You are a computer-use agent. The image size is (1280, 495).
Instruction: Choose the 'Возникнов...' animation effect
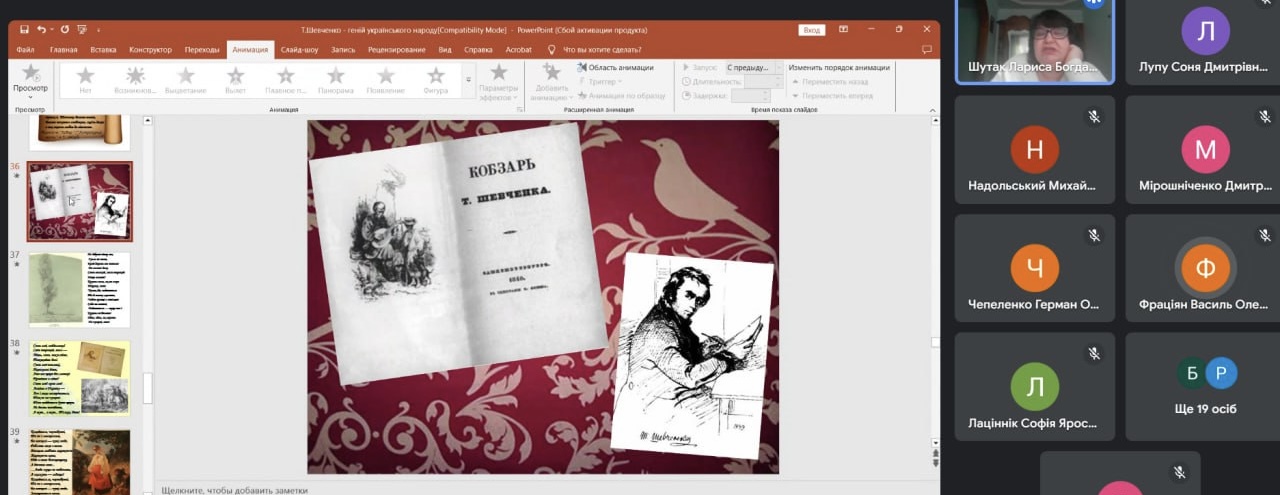(x=135, y=80)
